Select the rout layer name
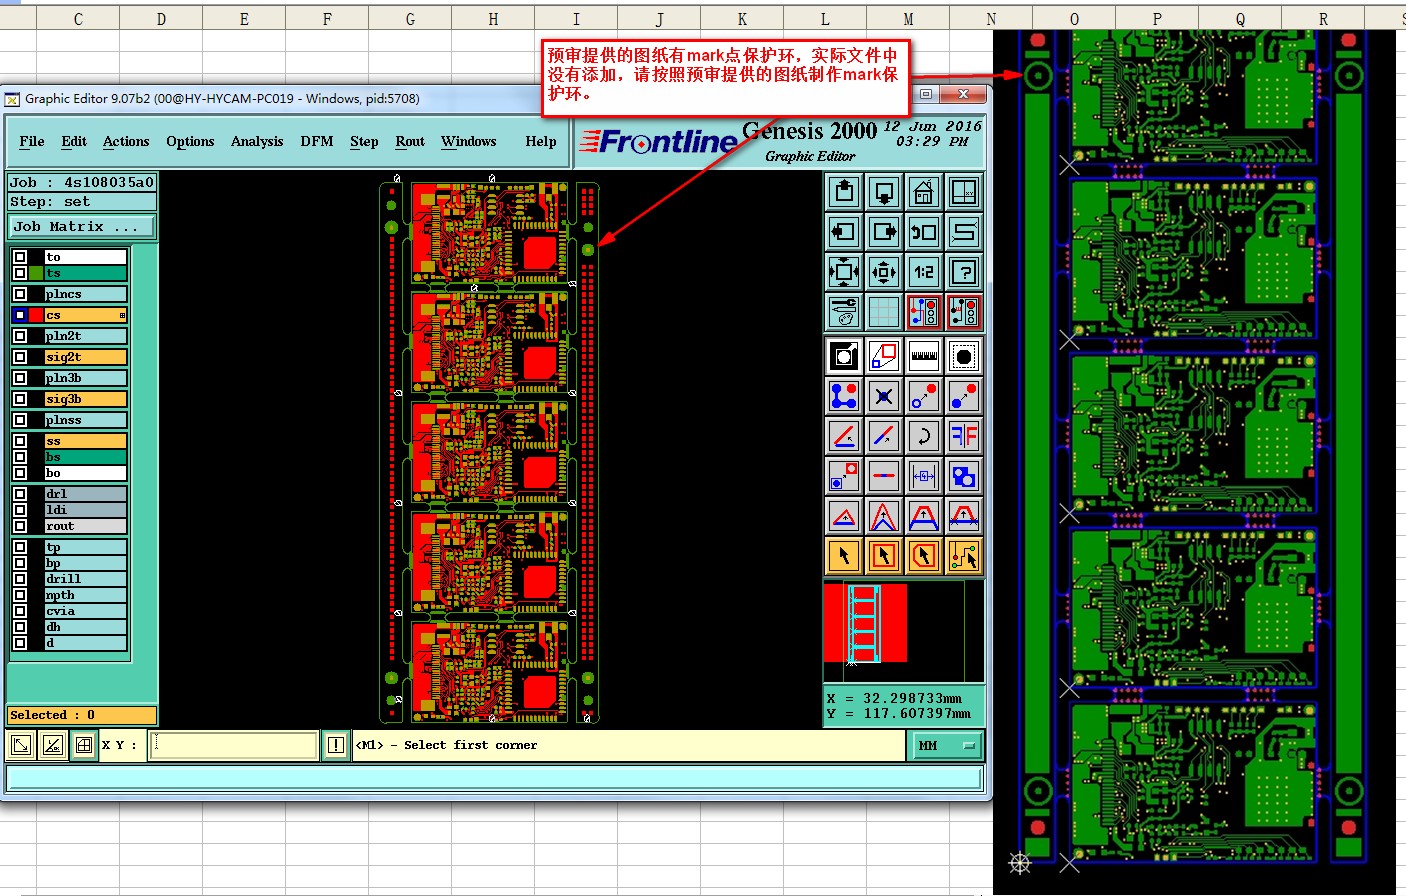 click(x=86, y=526)
